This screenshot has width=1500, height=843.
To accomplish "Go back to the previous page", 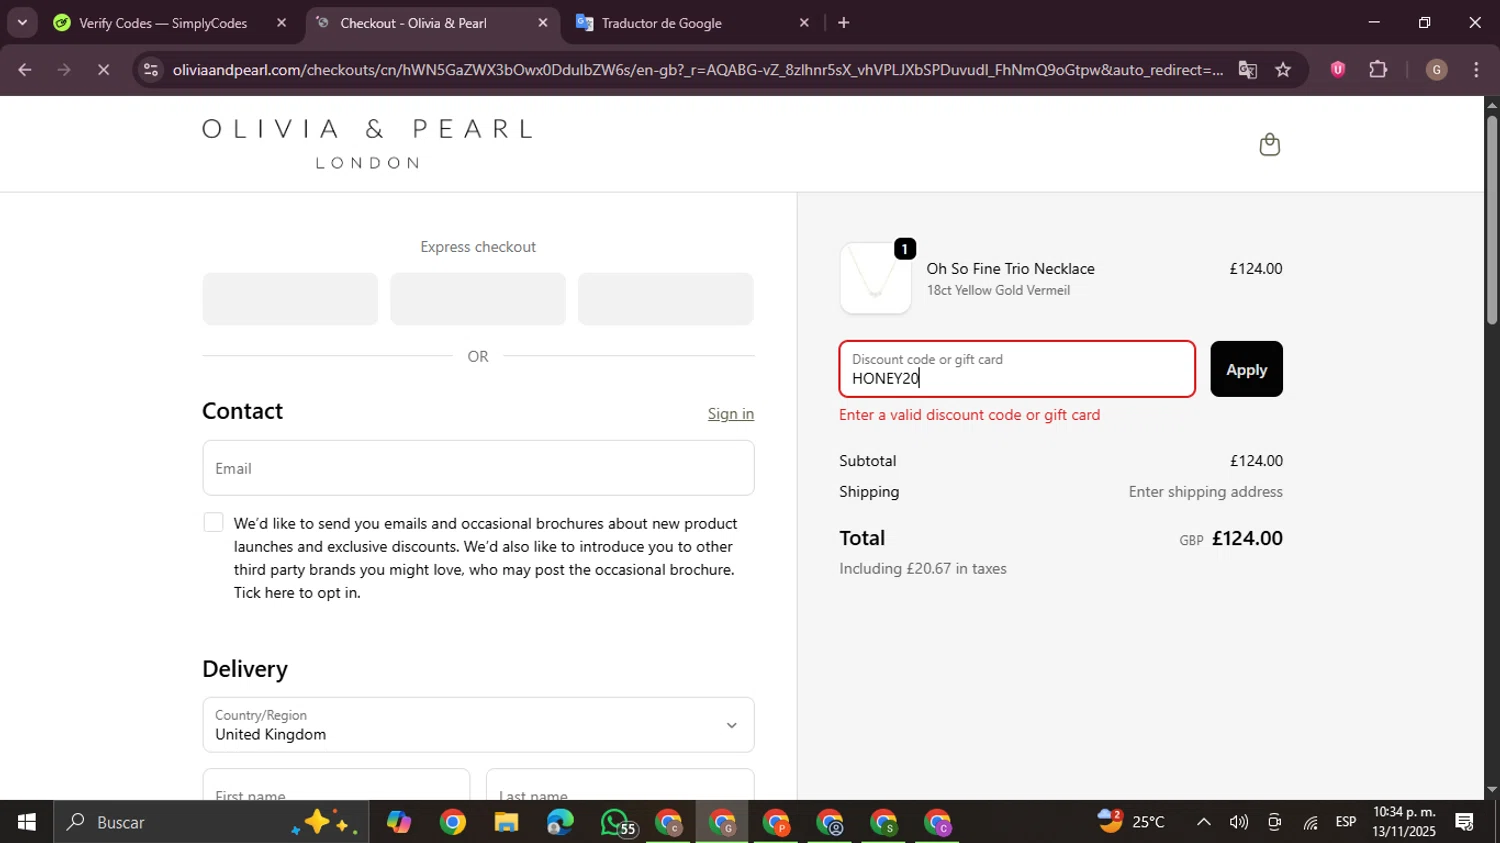I will (x=25, y=70).
